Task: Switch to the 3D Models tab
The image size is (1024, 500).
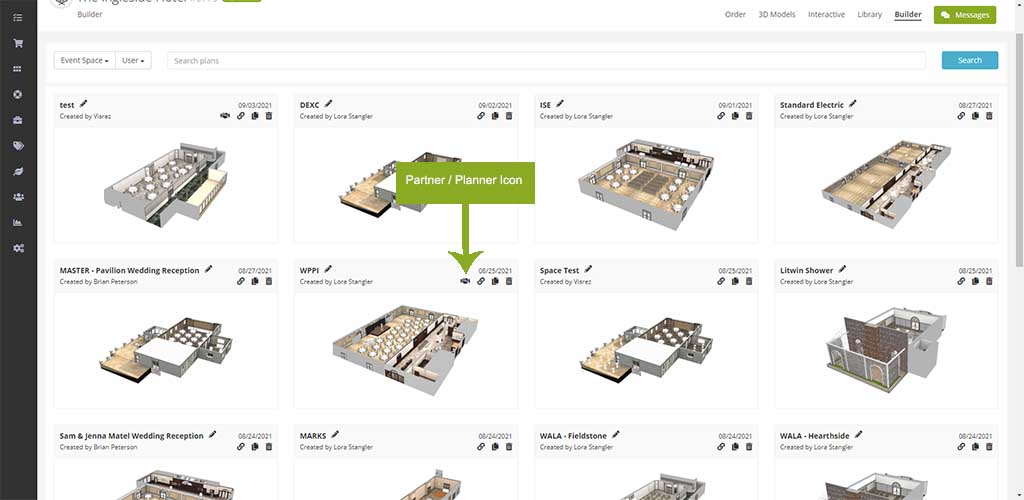Action: tap(777, 15)
